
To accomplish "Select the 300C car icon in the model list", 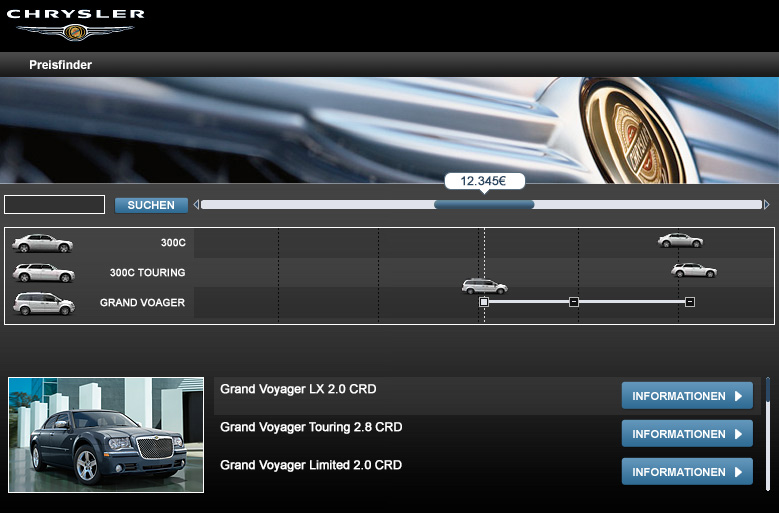I will pos(42,243).
